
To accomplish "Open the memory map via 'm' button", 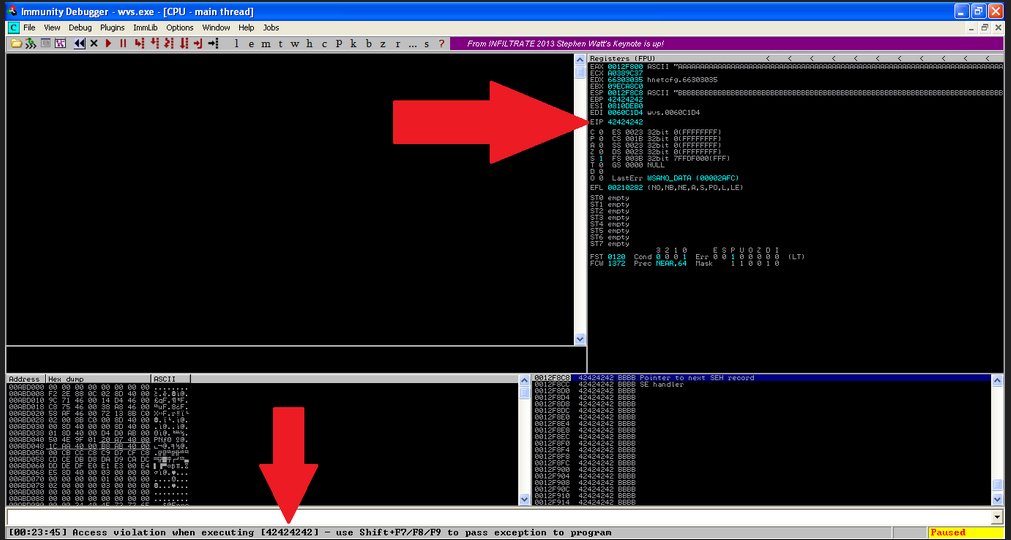I will [265, 44].
